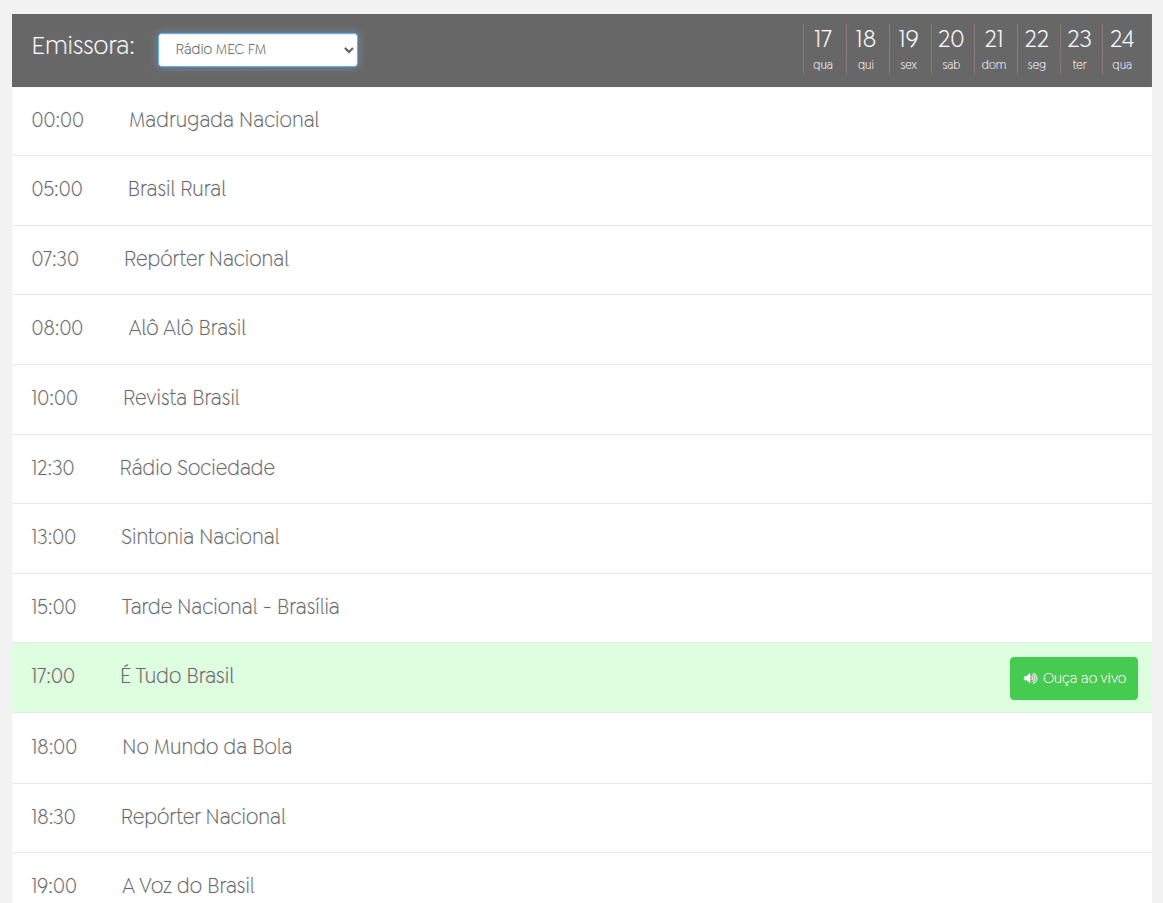Click Repórter Nacional at 18:30

(x=203, y=817)
